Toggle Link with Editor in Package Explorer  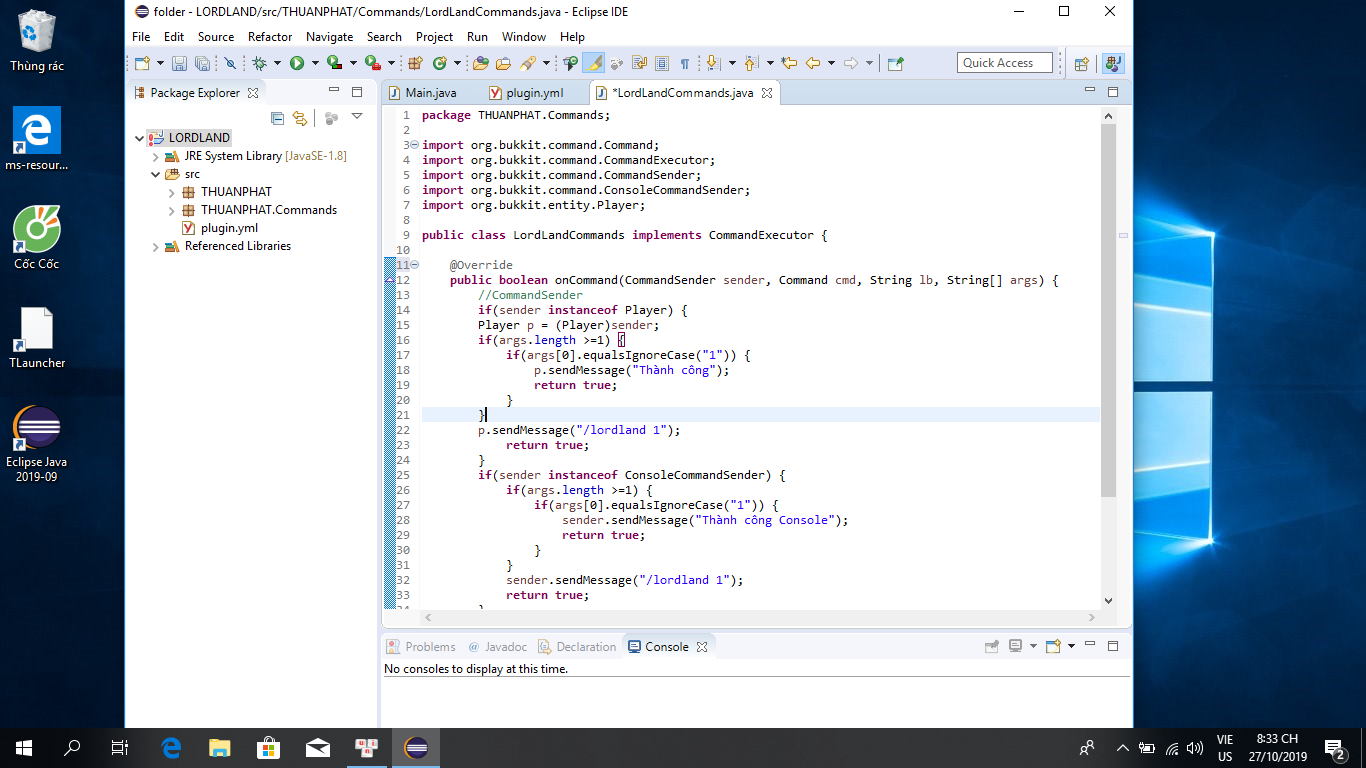click(x=299, y=118)
